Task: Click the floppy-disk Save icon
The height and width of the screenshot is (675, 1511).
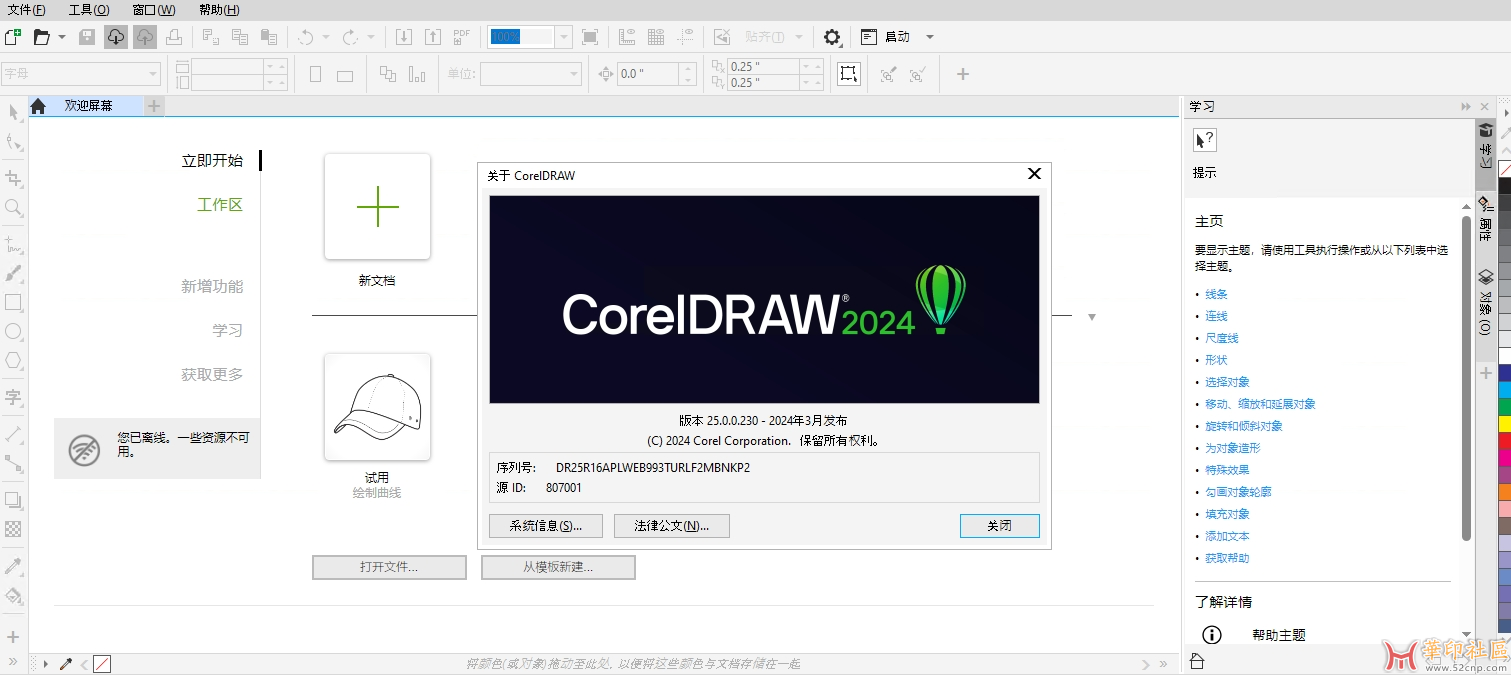Action: coord(87,37)
